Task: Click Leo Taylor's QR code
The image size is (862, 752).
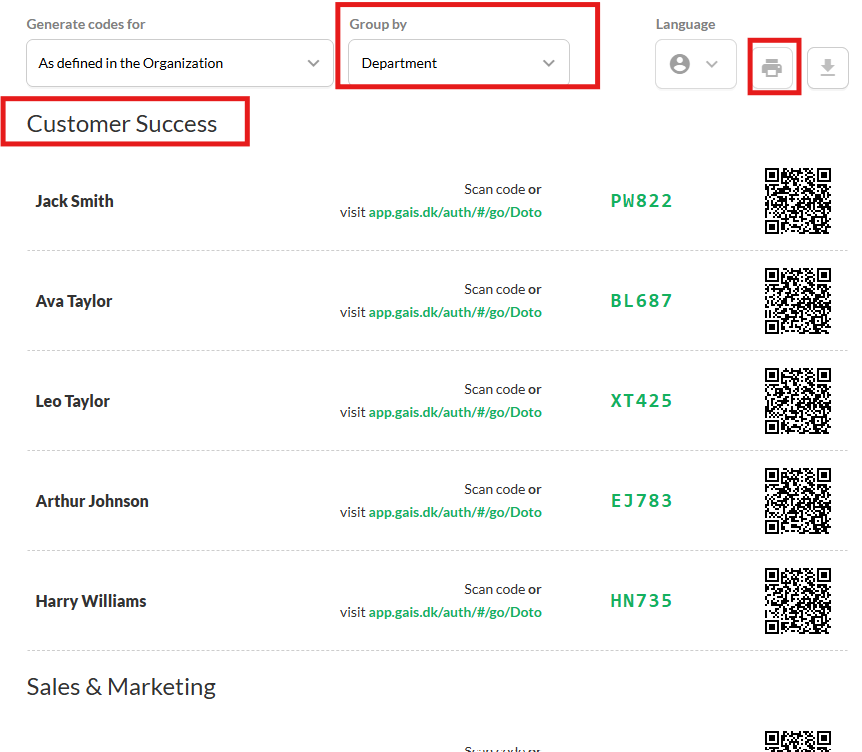Action: click(798, 401)
